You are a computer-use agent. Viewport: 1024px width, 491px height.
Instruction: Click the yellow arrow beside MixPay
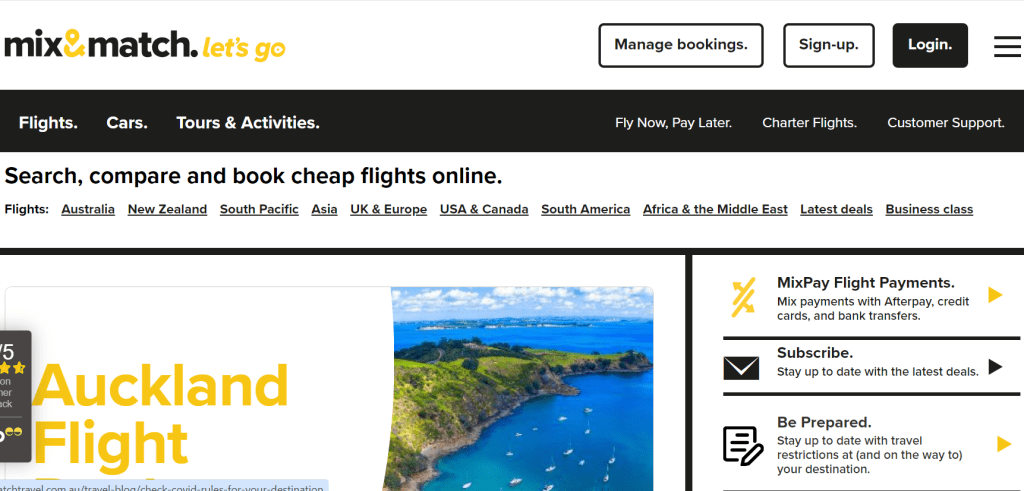[x=995, y=294]
